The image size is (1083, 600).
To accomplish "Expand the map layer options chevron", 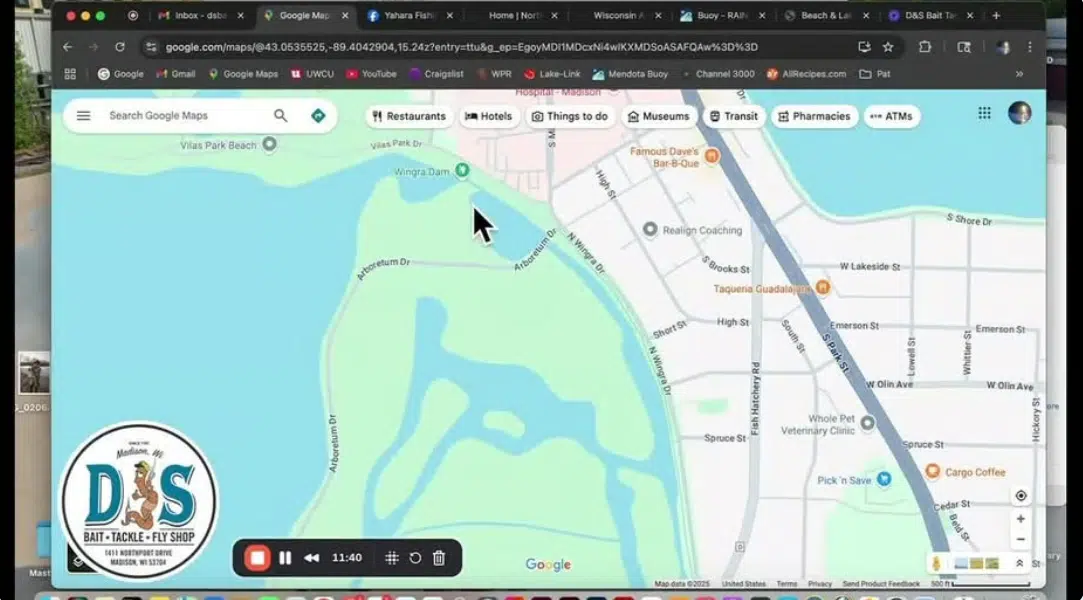I will 1019,564.
